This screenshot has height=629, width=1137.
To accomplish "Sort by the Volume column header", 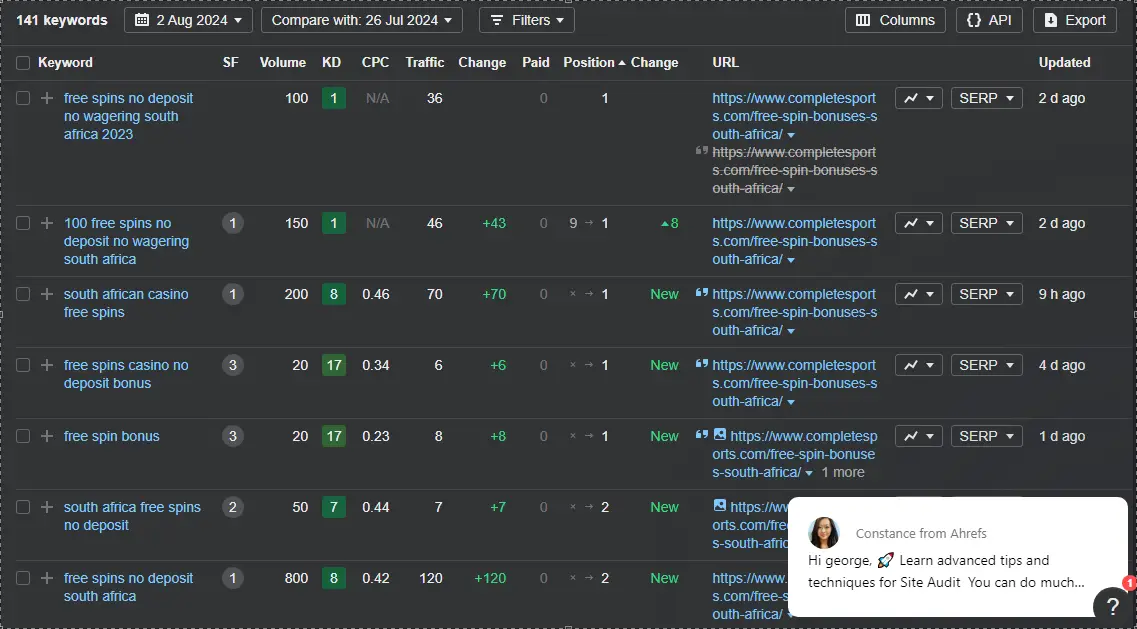I will pyautogui.click(x=282, y=62).
